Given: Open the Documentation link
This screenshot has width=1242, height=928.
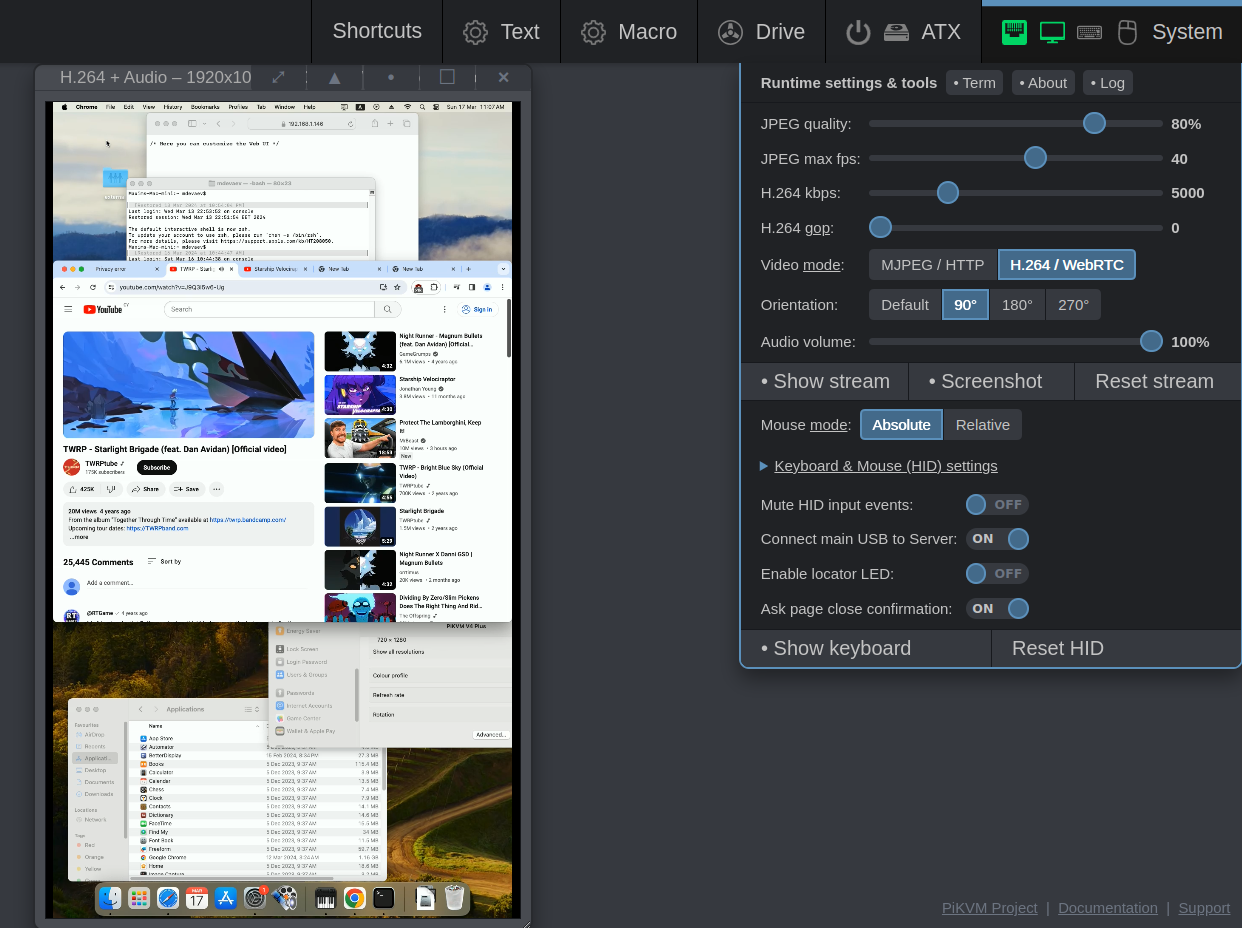Looking at the screenshot, I should click(x=1108, y=907).
